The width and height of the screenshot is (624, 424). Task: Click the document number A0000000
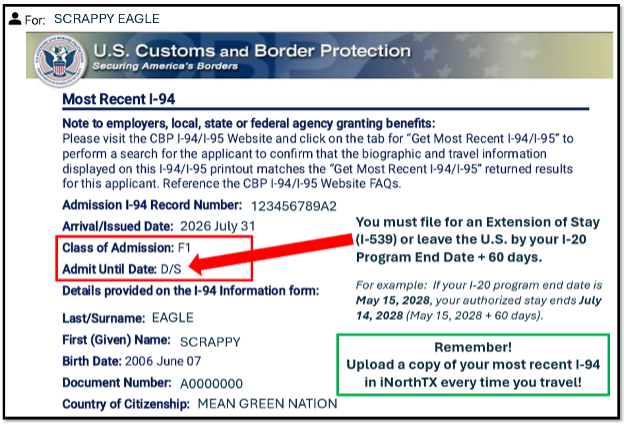[211, 384]
